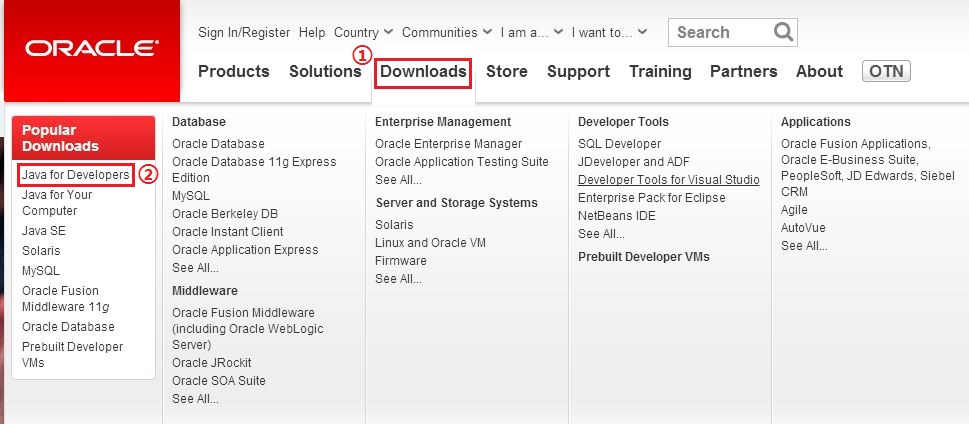Open the Help link
Viewport: 969px width, 424px height.
point(312,32)
